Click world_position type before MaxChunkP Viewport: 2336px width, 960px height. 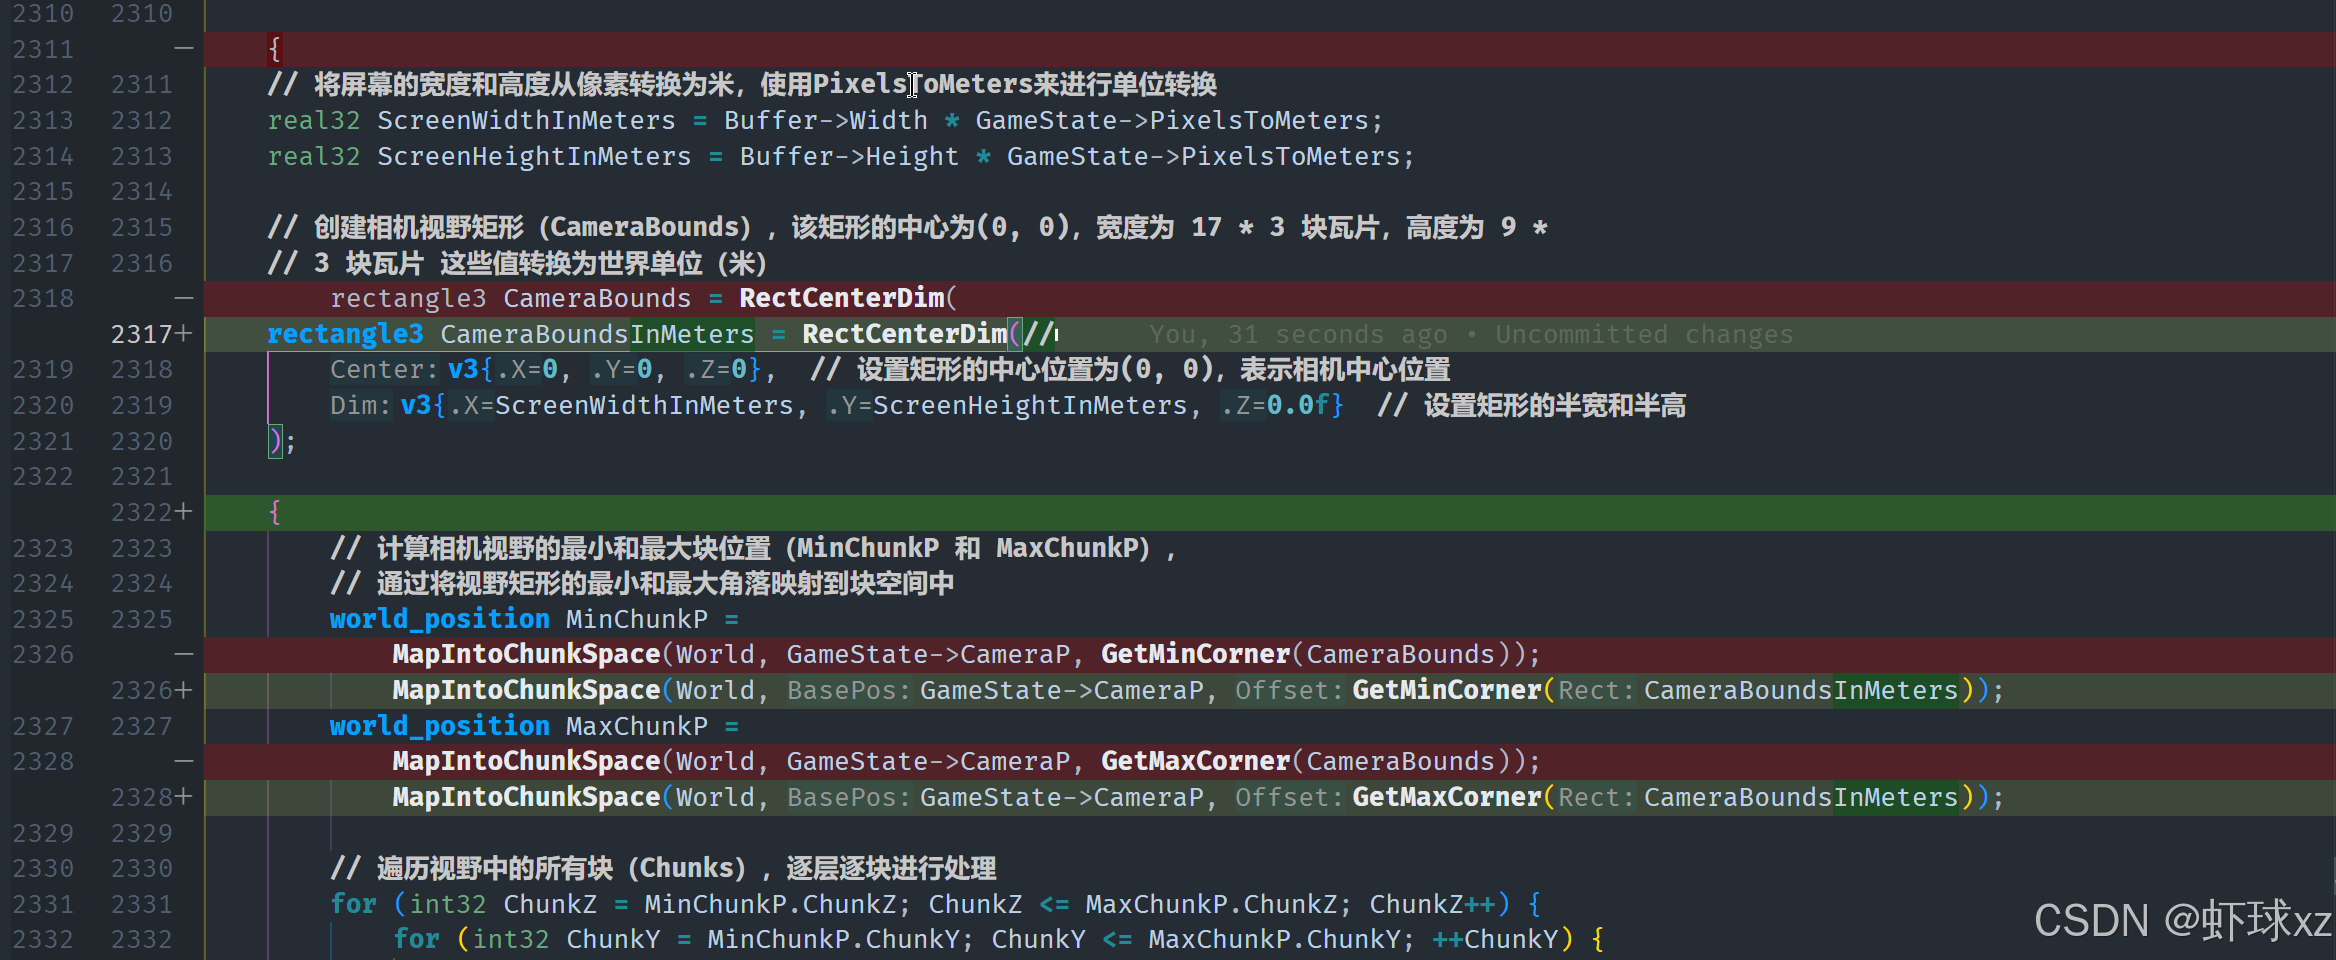(x=440, y=726)
